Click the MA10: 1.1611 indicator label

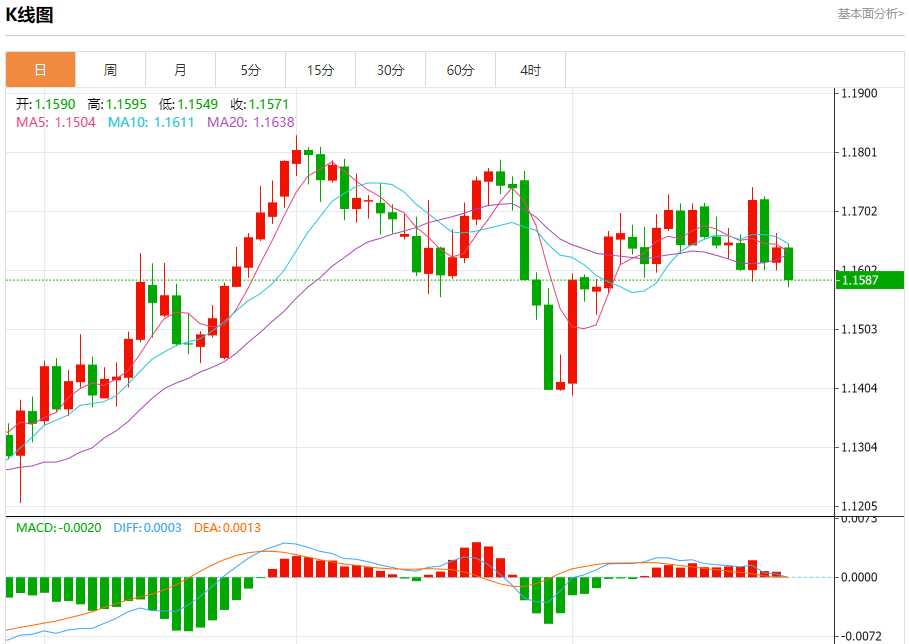[x=151, y=122]
